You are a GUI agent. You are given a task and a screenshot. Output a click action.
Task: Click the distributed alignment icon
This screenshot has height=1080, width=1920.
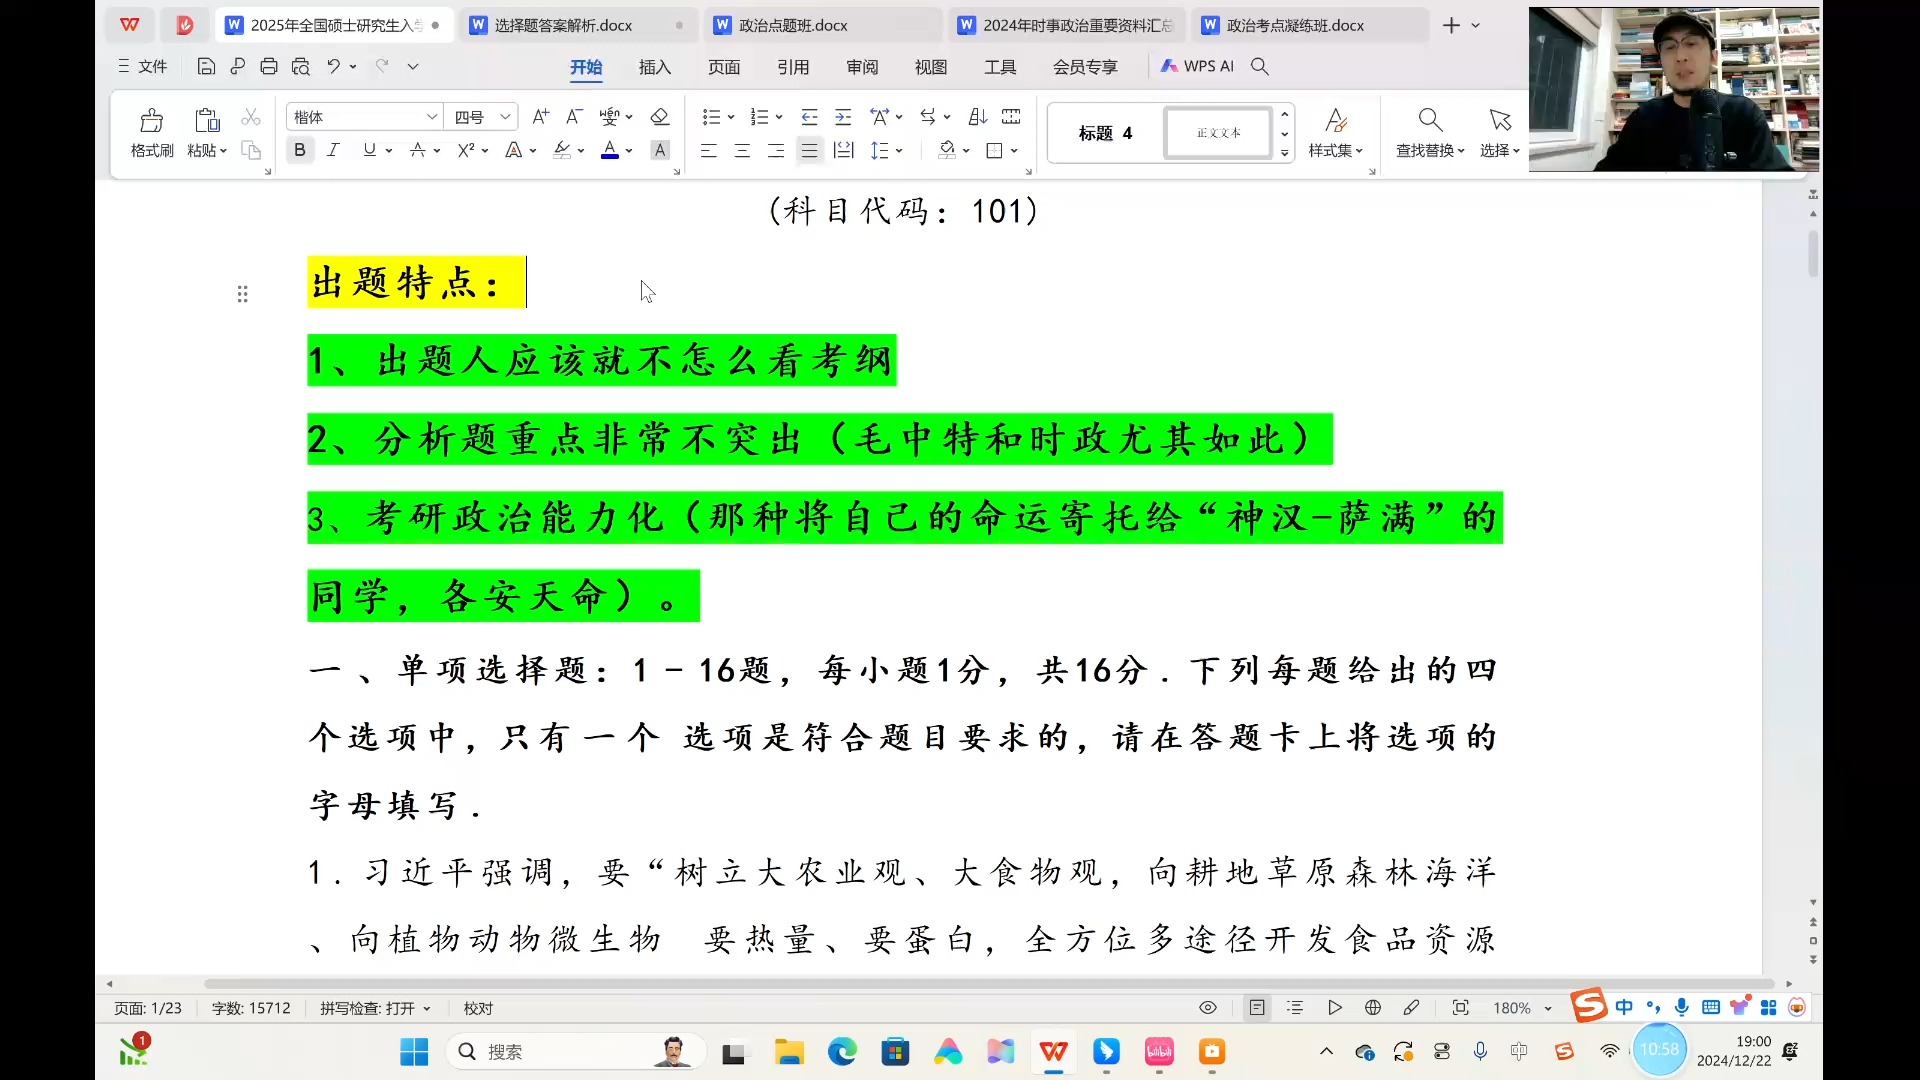click(843, 150)
